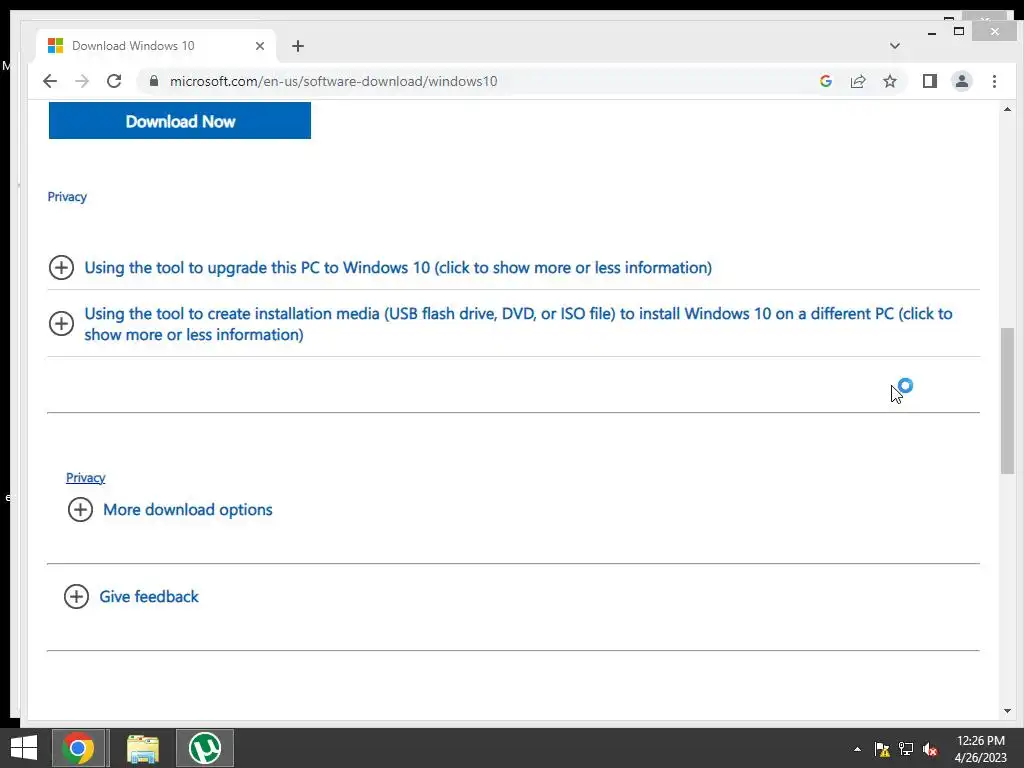
Task: Open the Chrome profile menu
Action: click(961, 81)
